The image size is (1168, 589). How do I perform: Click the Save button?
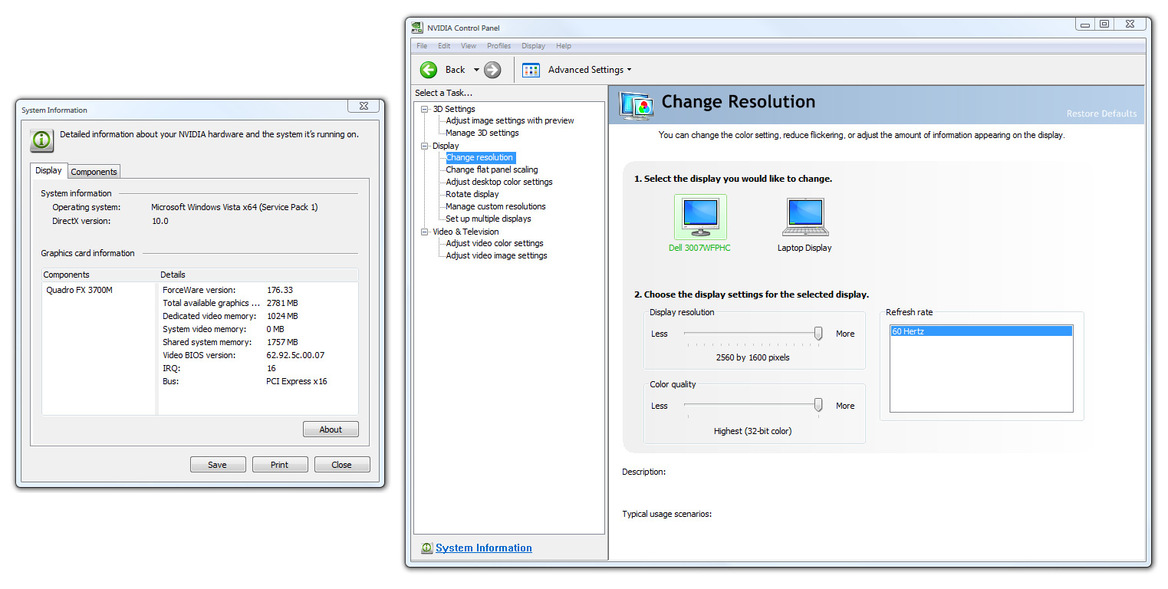click(218, 465)
